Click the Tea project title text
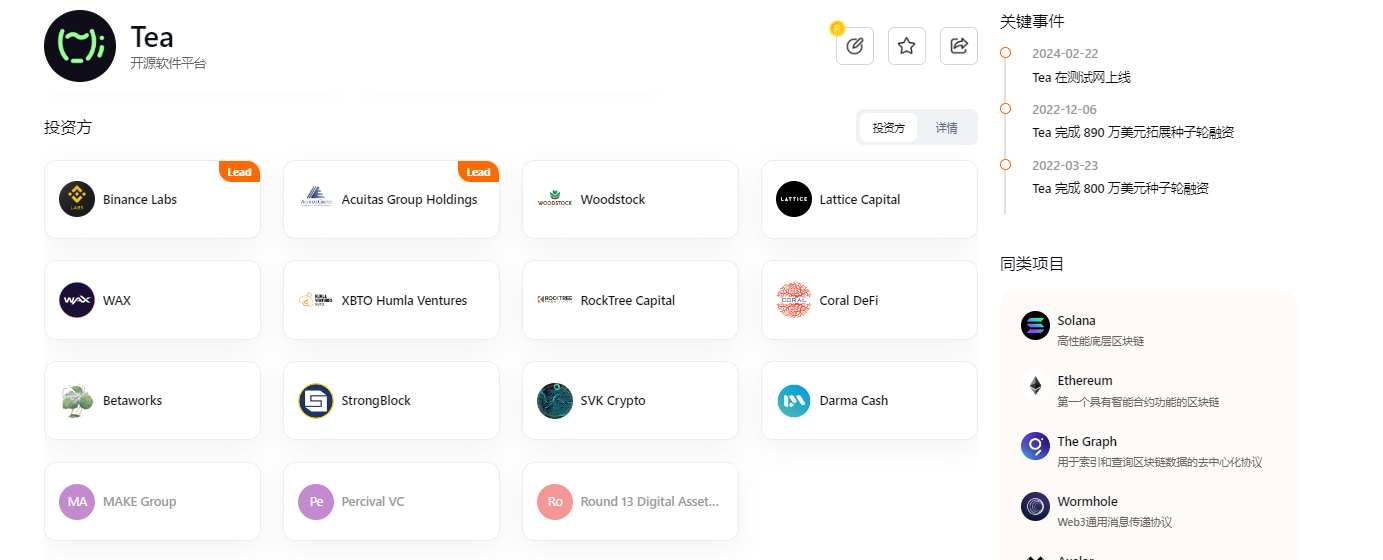1383x560 pixels. [x=152, y=37]
